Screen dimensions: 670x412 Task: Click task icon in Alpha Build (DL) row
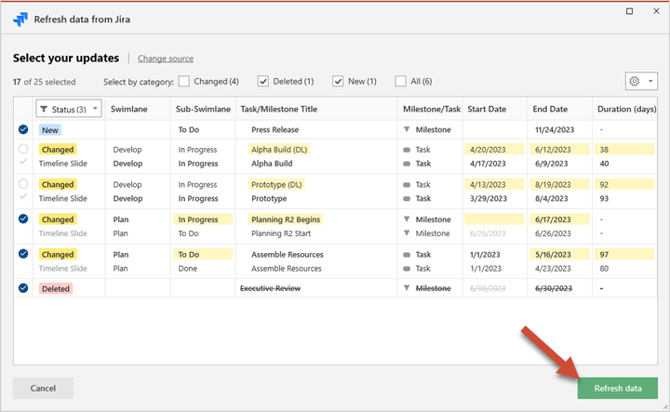[407, 149]
